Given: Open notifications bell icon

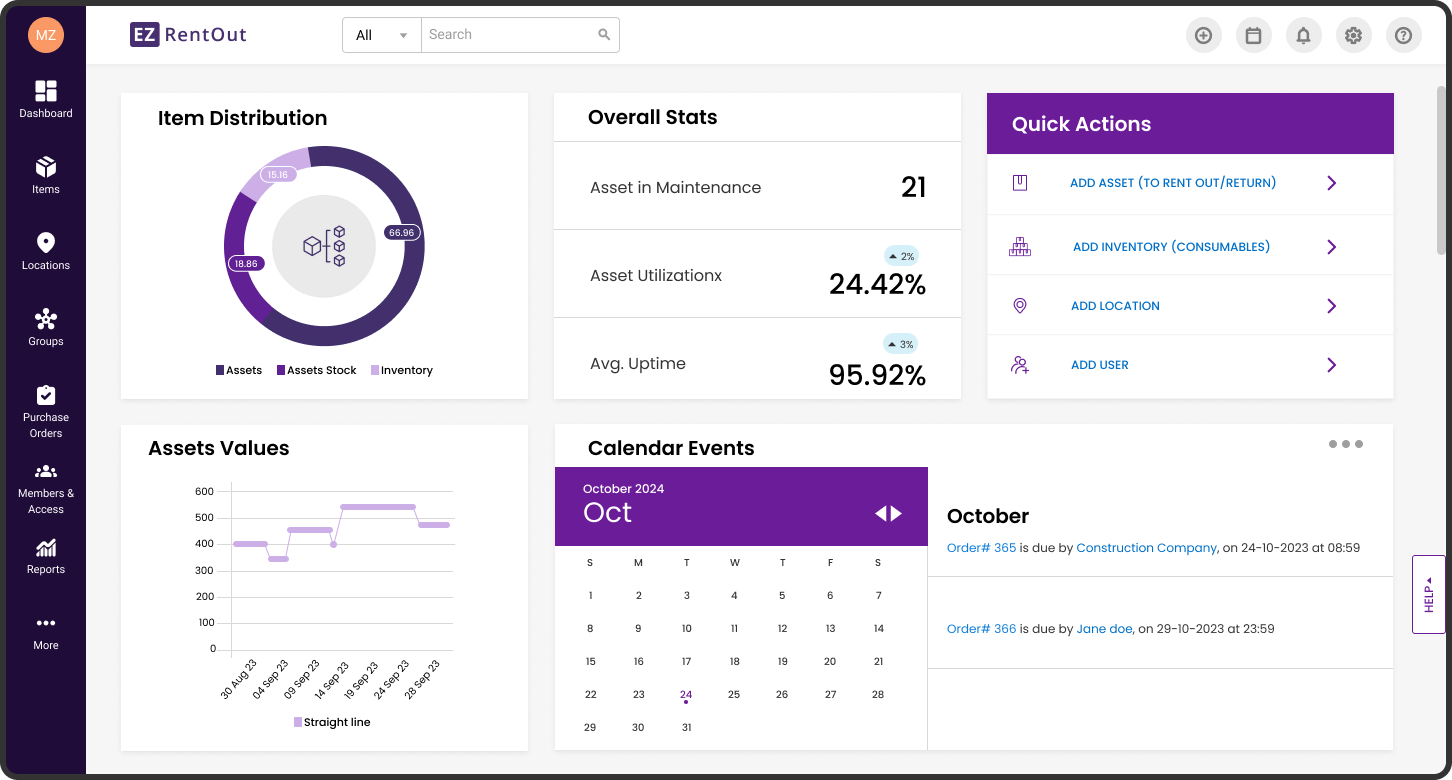Looking at the screenshot, I should (1303, 35).
